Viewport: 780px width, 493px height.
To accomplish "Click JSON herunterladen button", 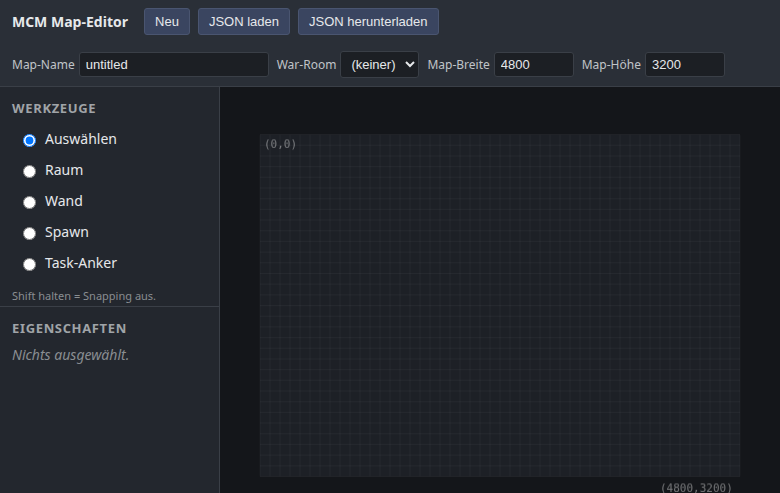I will (368, 21).
